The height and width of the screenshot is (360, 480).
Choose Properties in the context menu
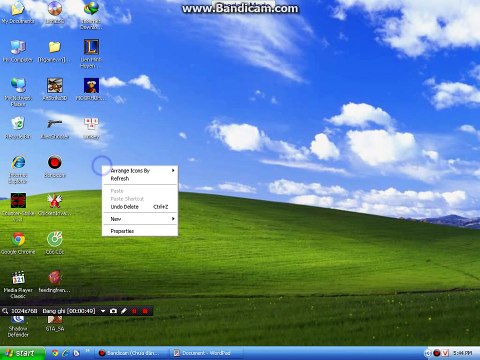(140, 231)
